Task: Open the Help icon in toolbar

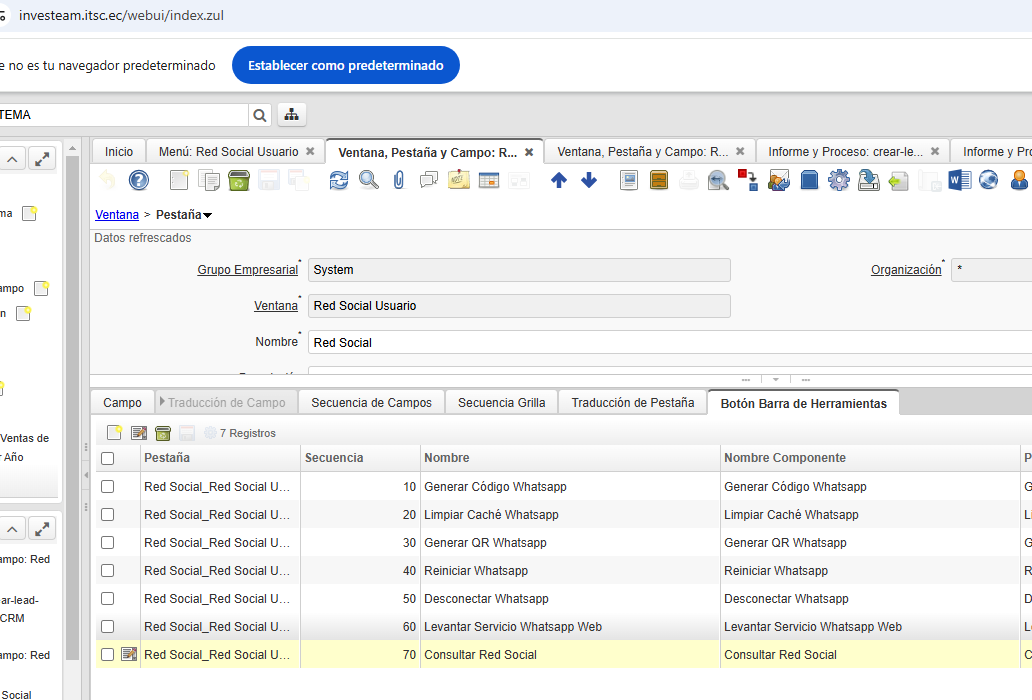Action: click(139, 180)
